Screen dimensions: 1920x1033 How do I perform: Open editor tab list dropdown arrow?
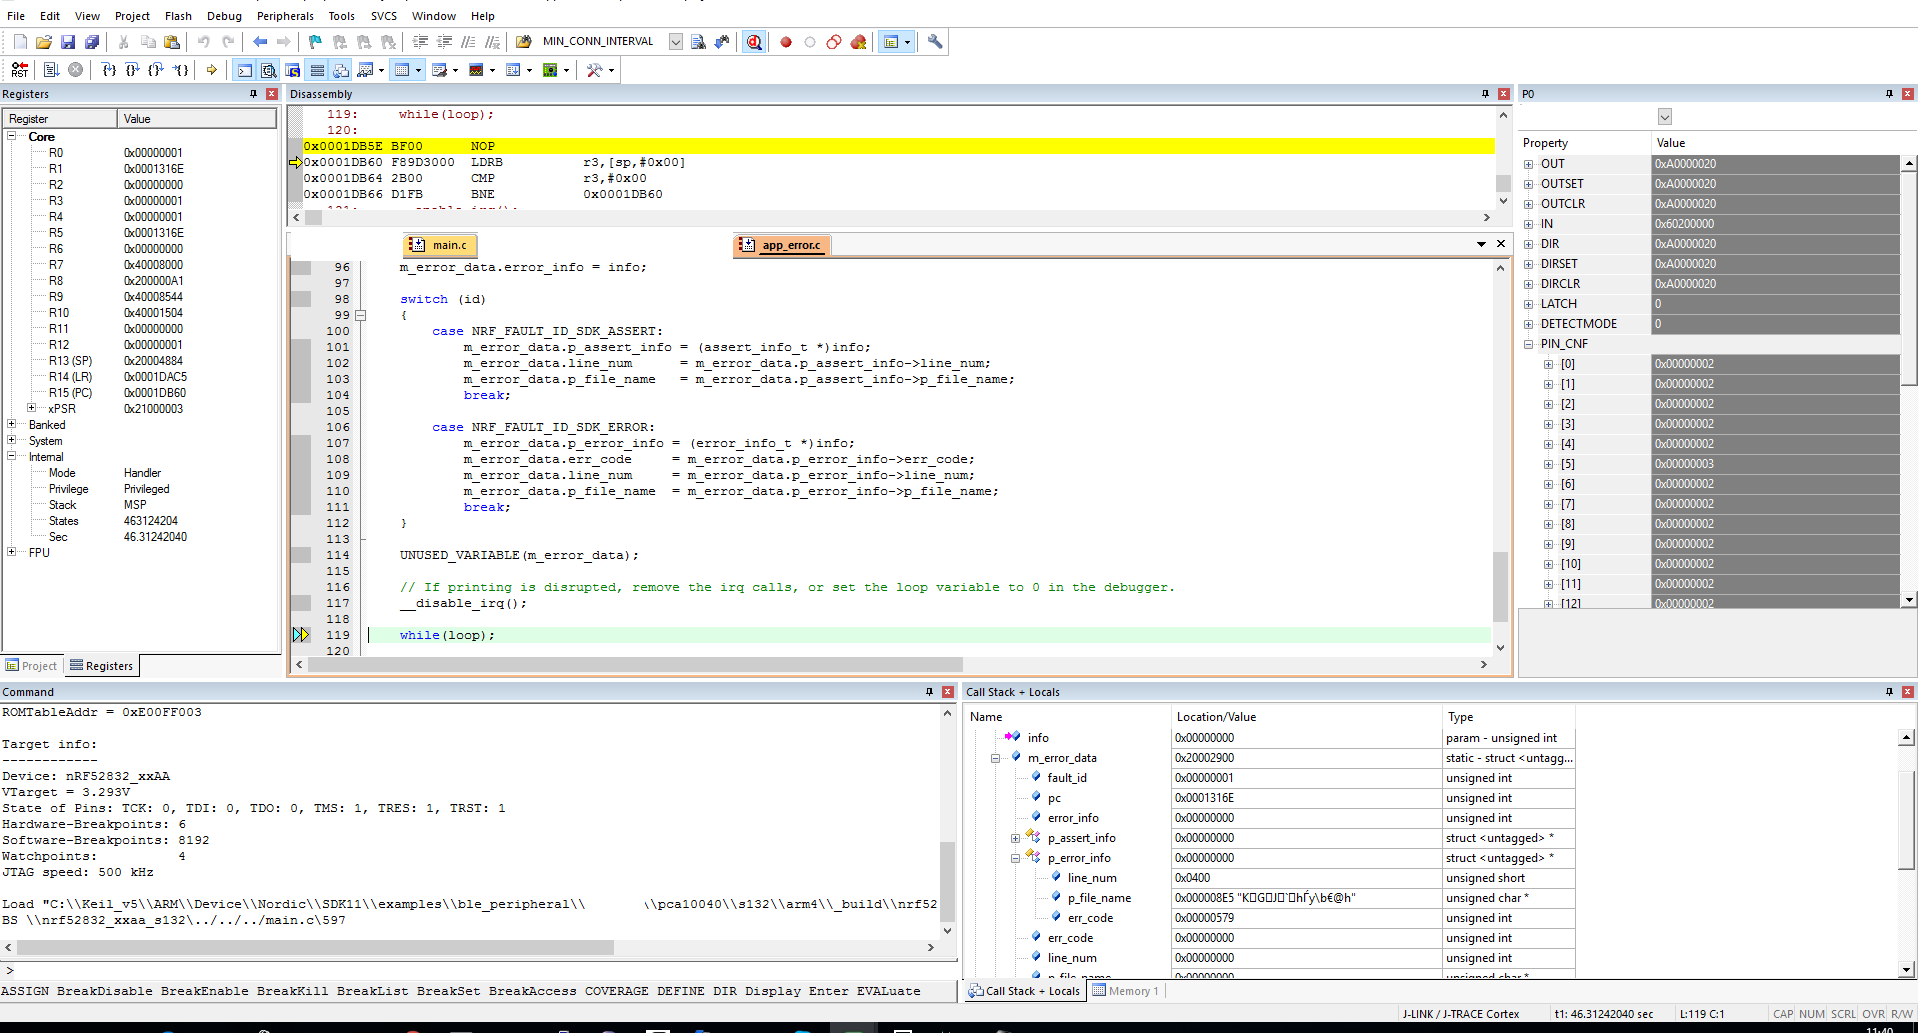(x=1481, y=244)
